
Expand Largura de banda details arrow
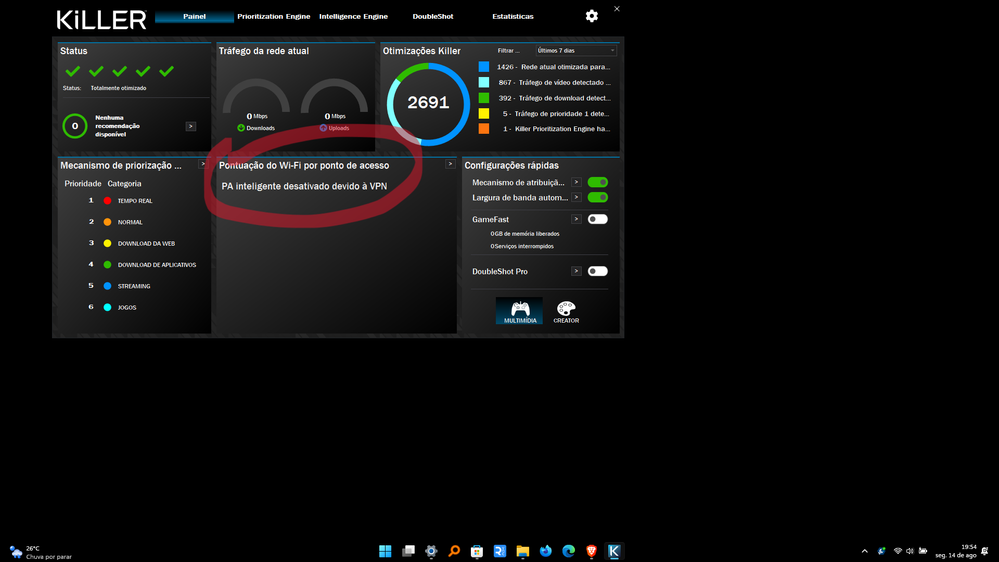tap(576, 198)
